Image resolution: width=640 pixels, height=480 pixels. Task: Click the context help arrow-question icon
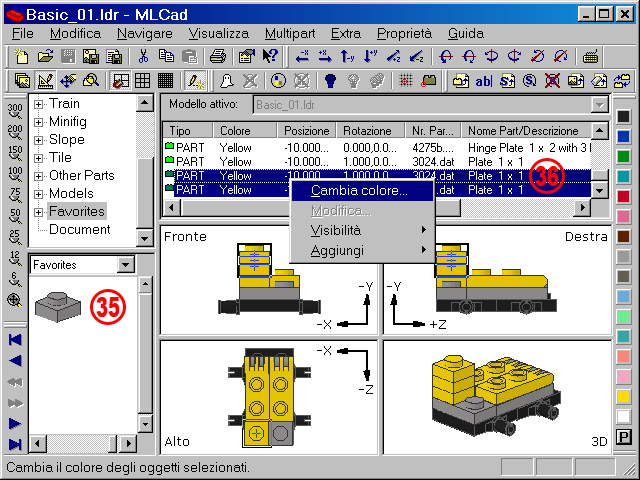click(270, 56)
